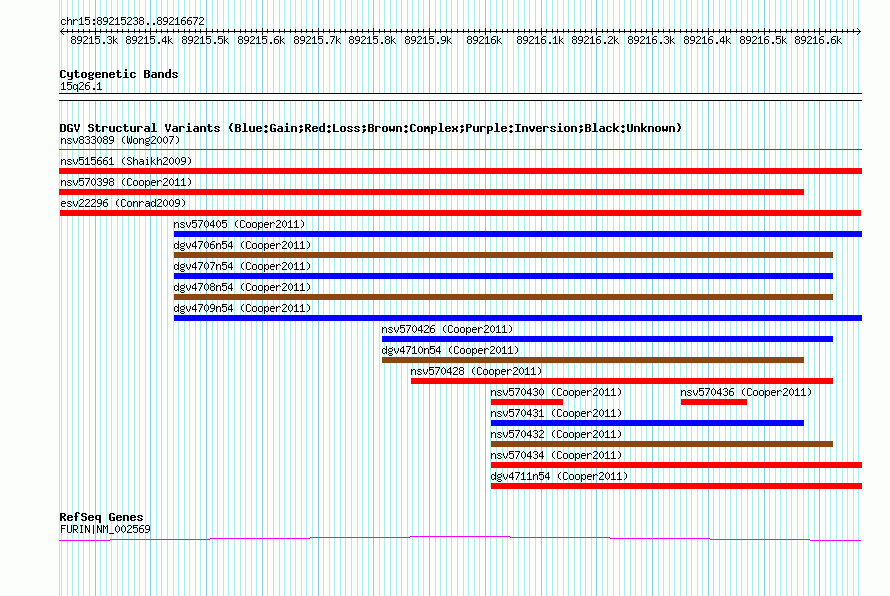Viewport: 890px width, 596px height.
Task: Open the nsv570432 (Cooper2011) label
Action: coord(556,434)
